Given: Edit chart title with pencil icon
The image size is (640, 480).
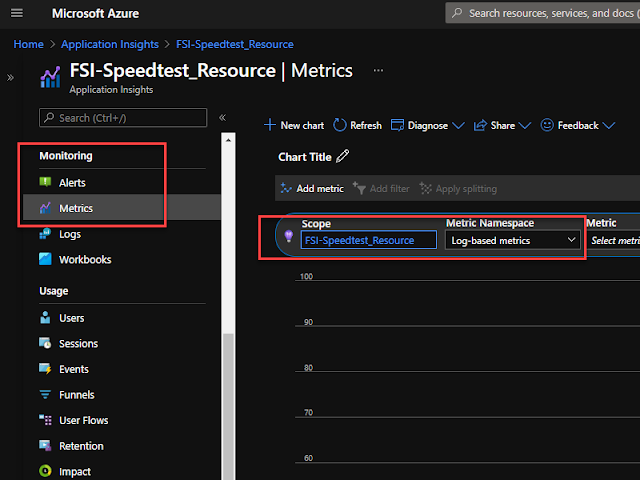Looking at the screenshot, I should tap(342, 156).
